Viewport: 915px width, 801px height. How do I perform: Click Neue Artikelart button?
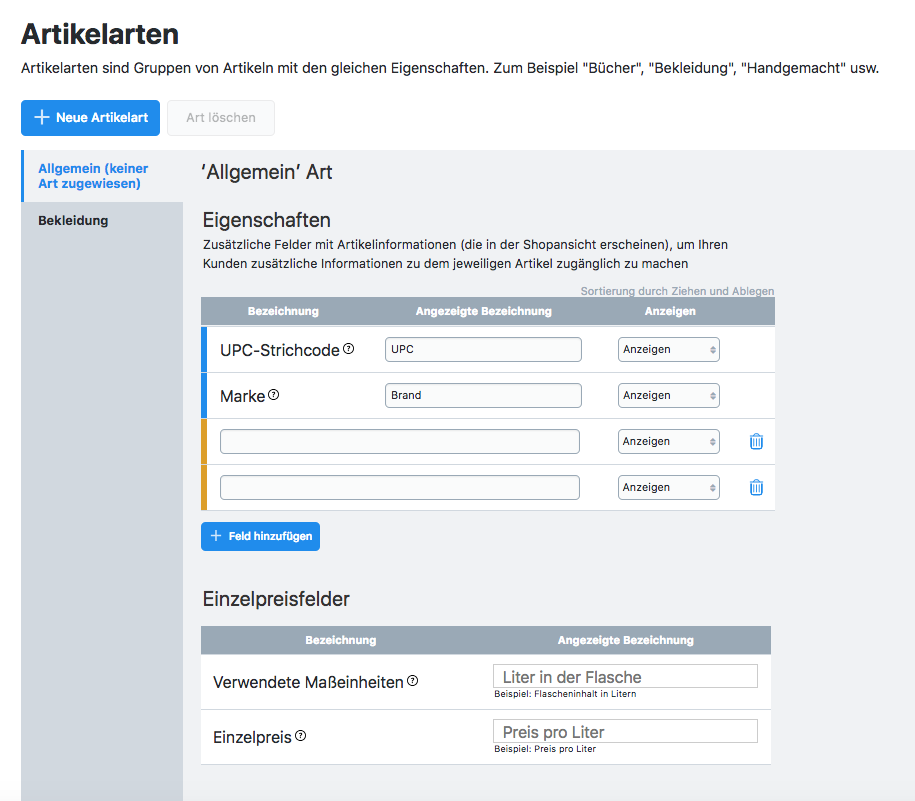[x=90, y=117]
